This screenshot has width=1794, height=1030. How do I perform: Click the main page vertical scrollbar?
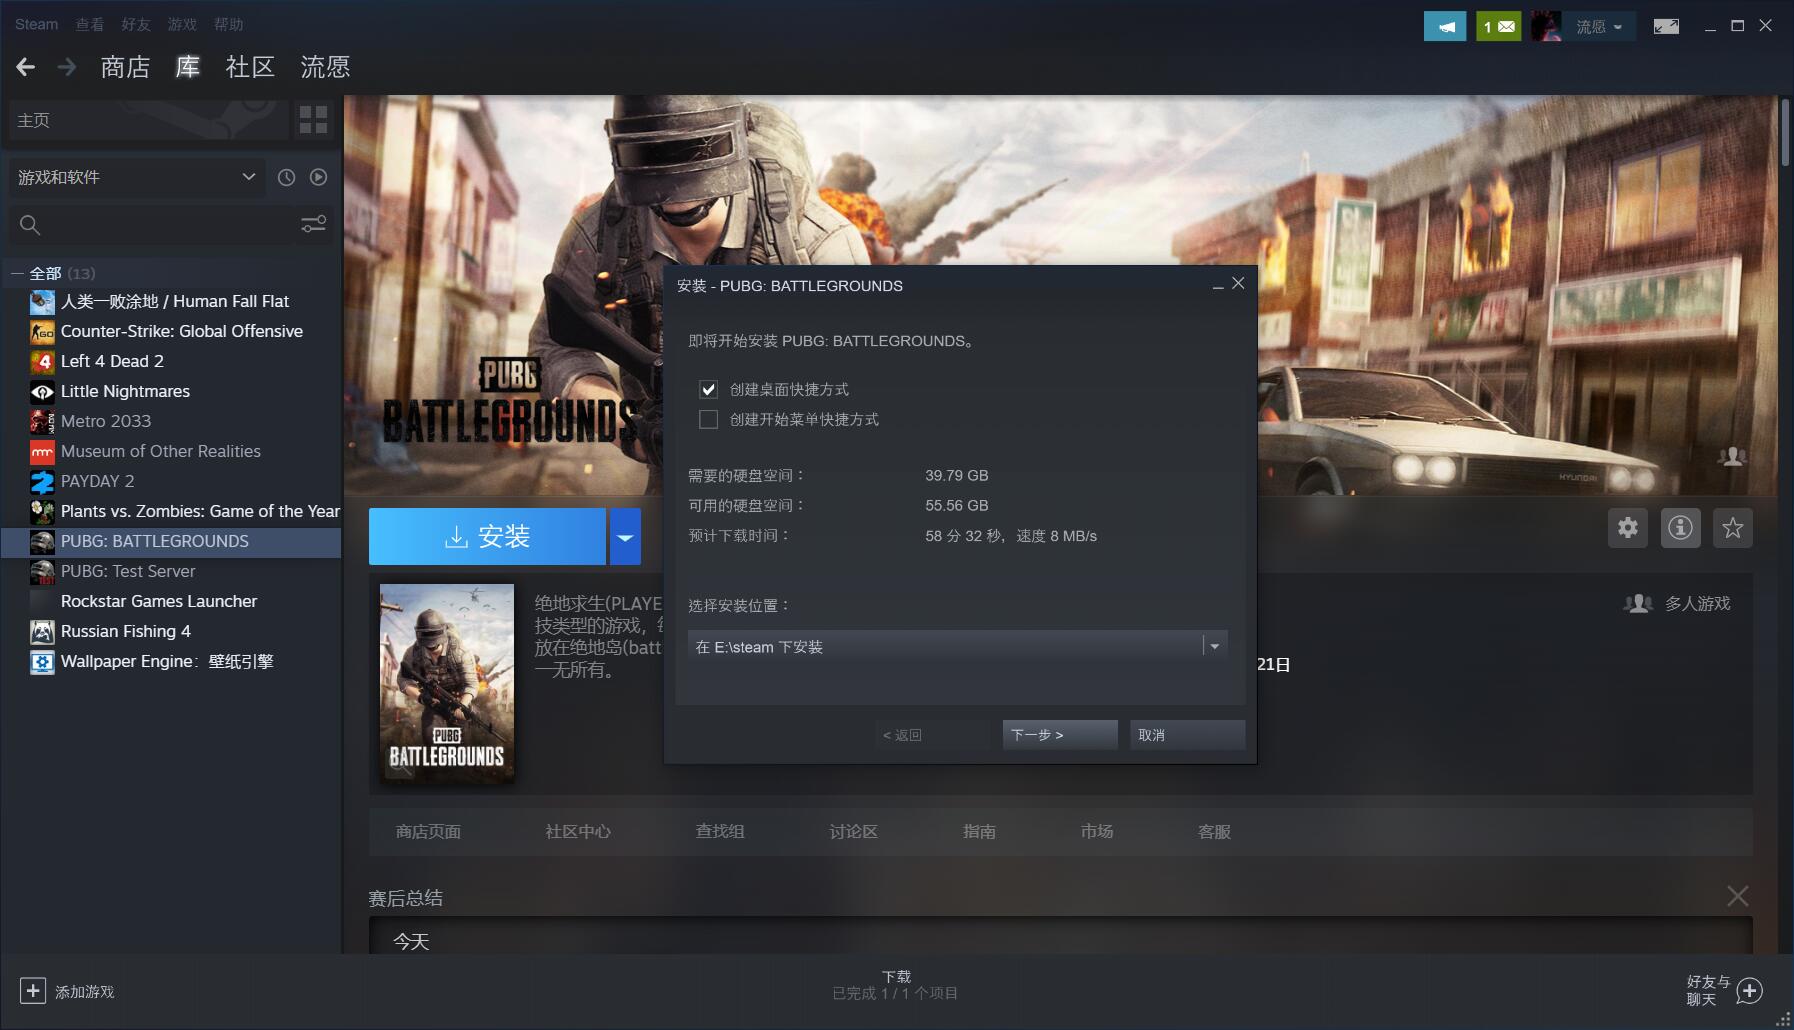pyautogui.click(x=1785, y=132)
